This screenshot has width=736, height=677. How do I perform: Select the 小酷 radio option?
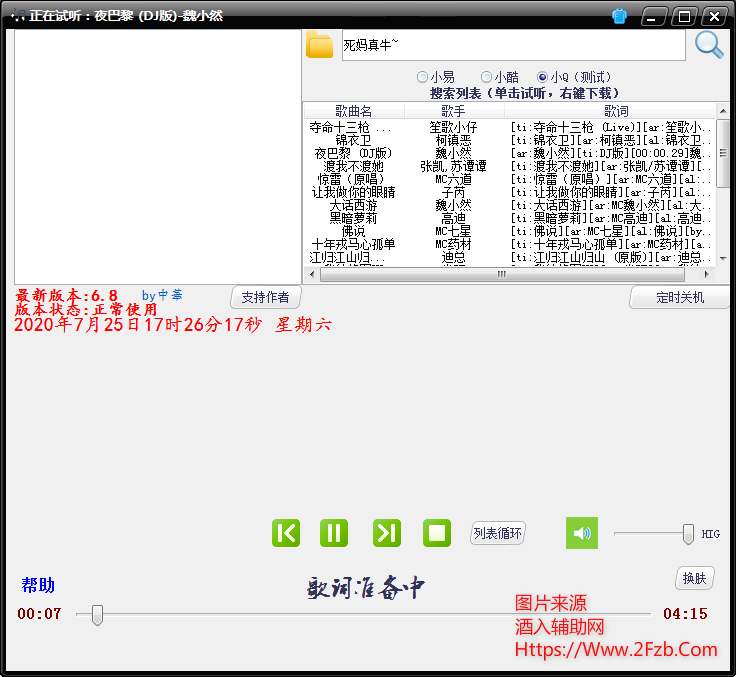tap(487, 77)
